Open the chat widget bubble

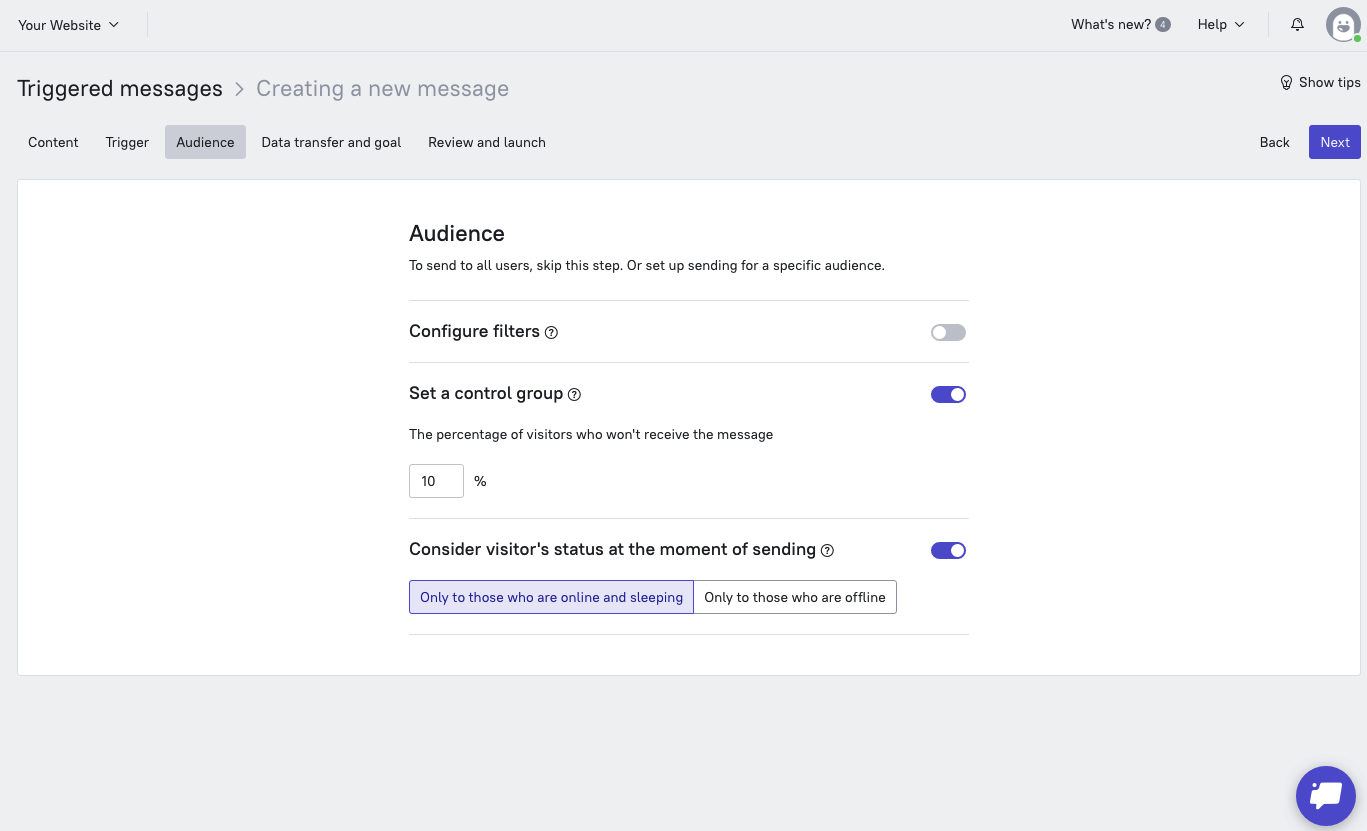coord(1325,796)
